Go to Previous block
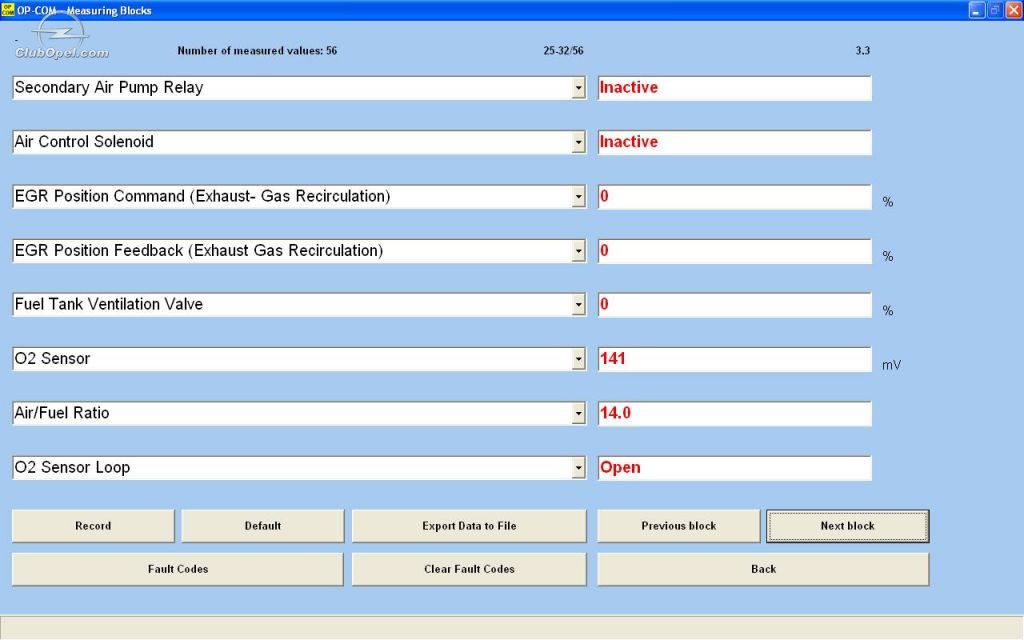Viewport: 1024px width, 640px height. 679,526
